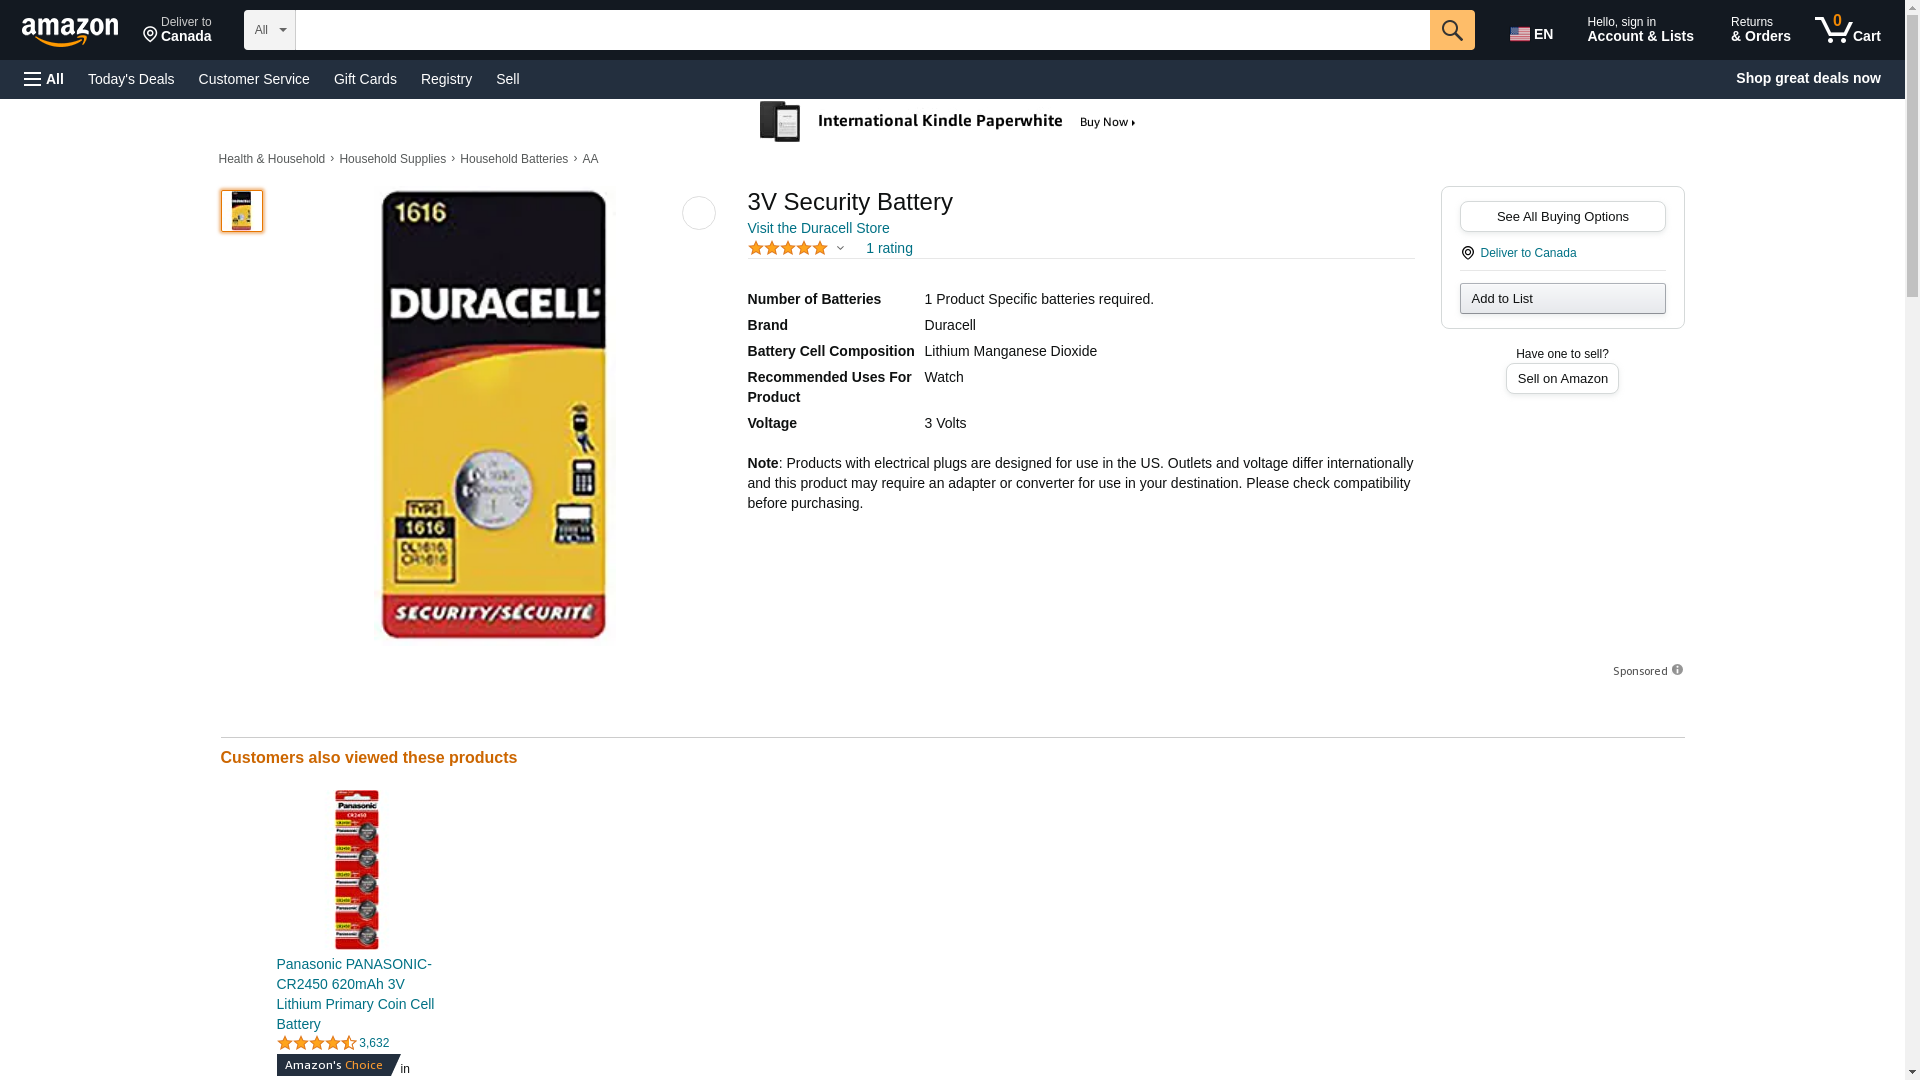Open the cart icon
Screen dimensions: 1920x1080
coord(1848,30)
